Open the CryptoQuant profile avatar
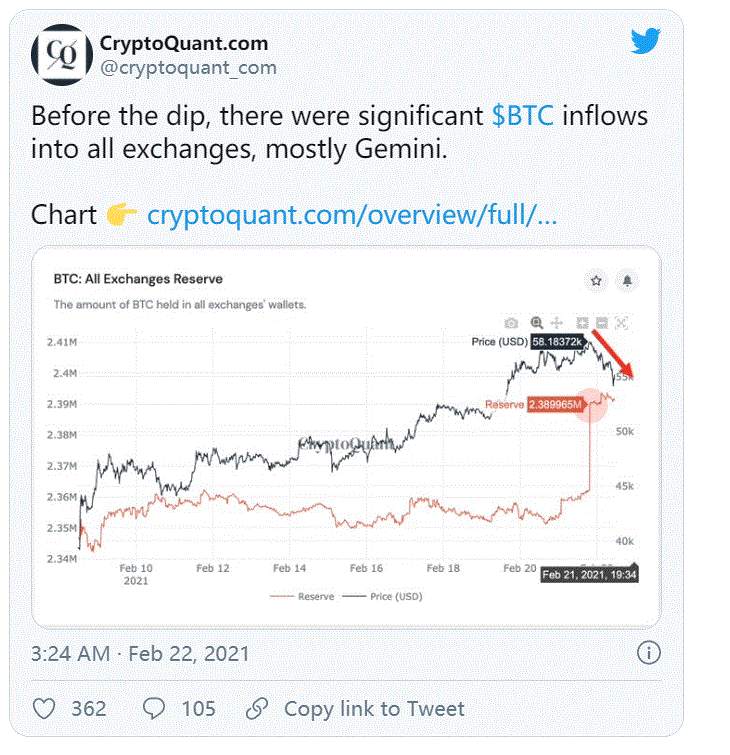This screenshot has width=730, height=755. coord(62,55)
